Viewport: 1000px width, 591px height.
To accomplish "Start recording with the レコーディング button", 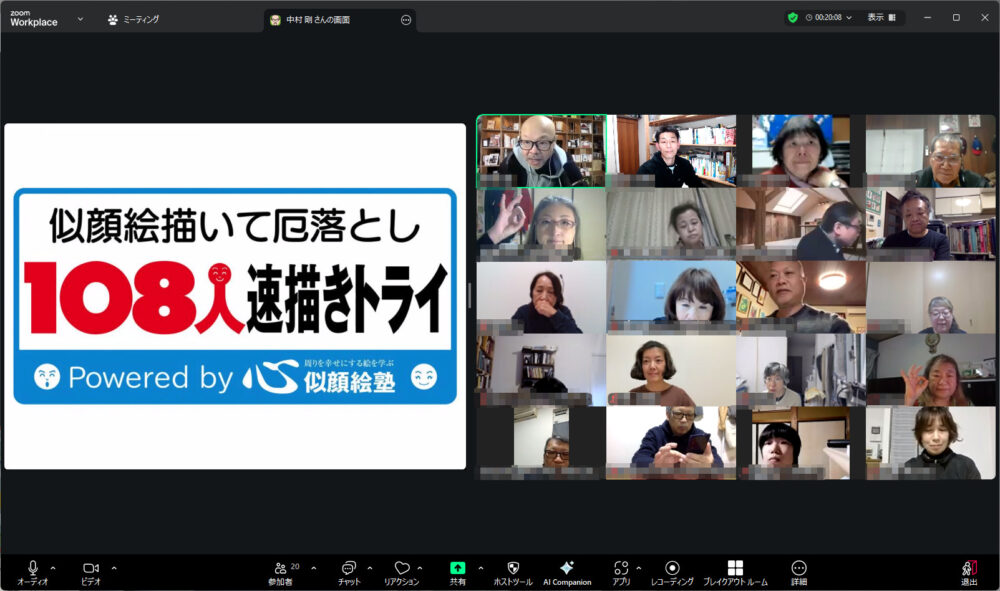I will (672, 568).
